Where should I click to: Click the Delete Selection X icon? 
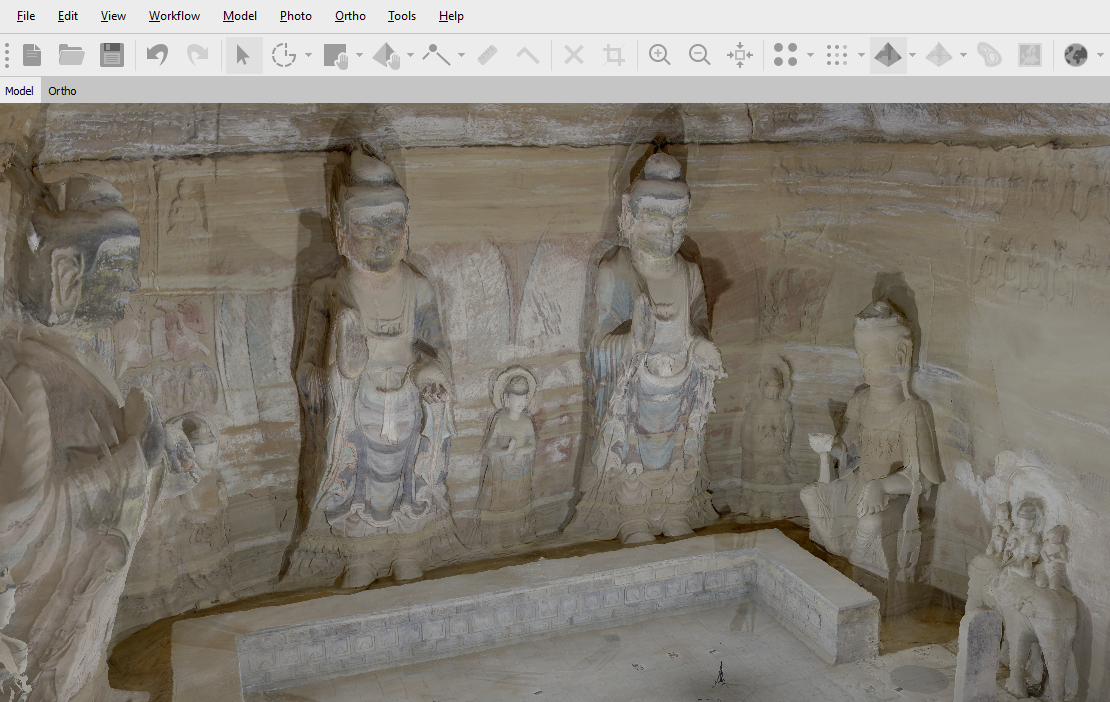tap(574, 54)
